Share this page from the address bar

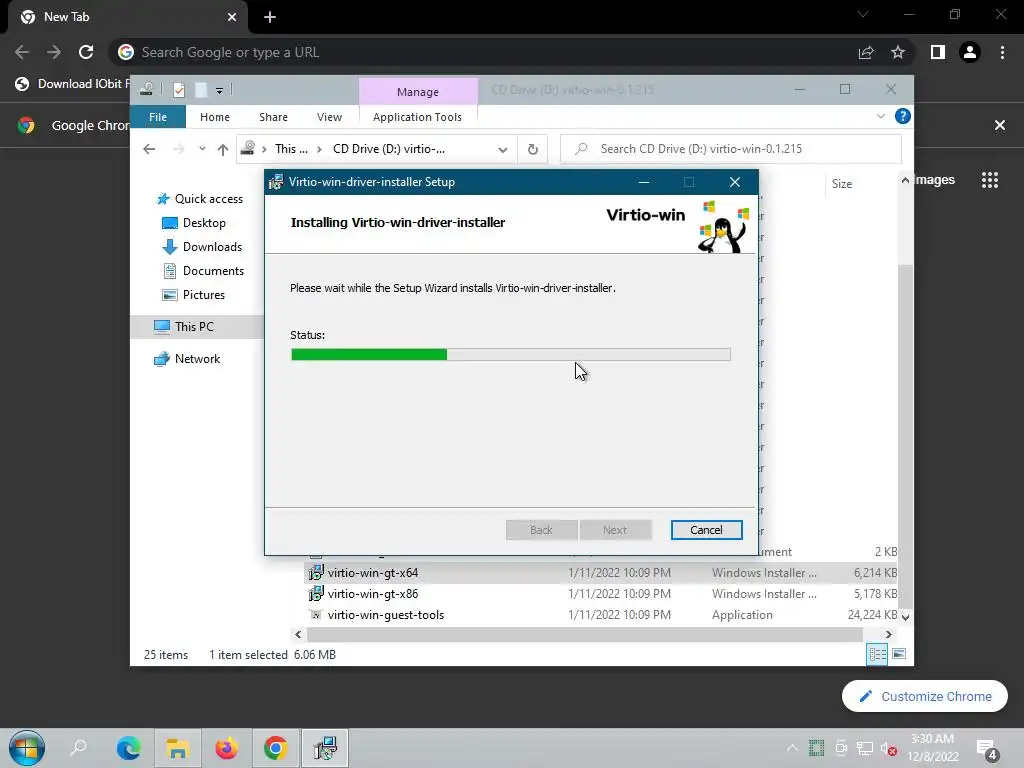[x=866, y=52]
